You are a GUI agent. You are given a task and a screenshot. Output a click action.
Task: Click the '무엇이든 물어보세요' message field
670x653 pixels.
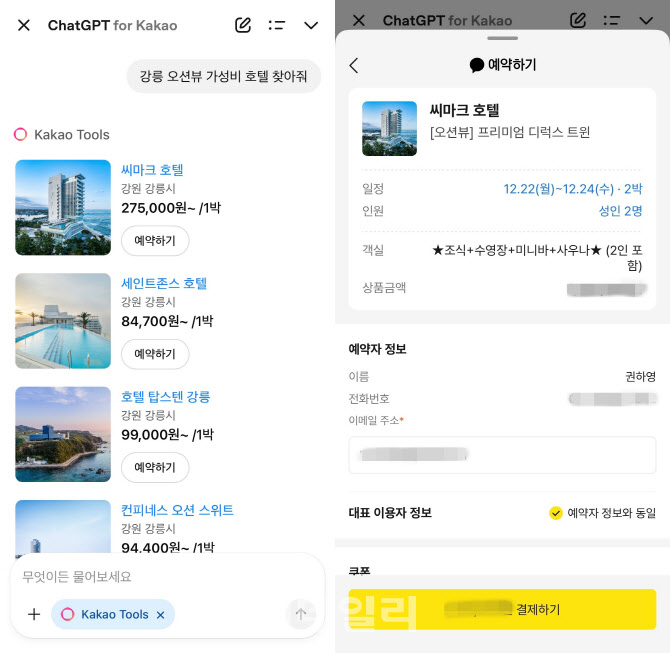click(150, 577)
